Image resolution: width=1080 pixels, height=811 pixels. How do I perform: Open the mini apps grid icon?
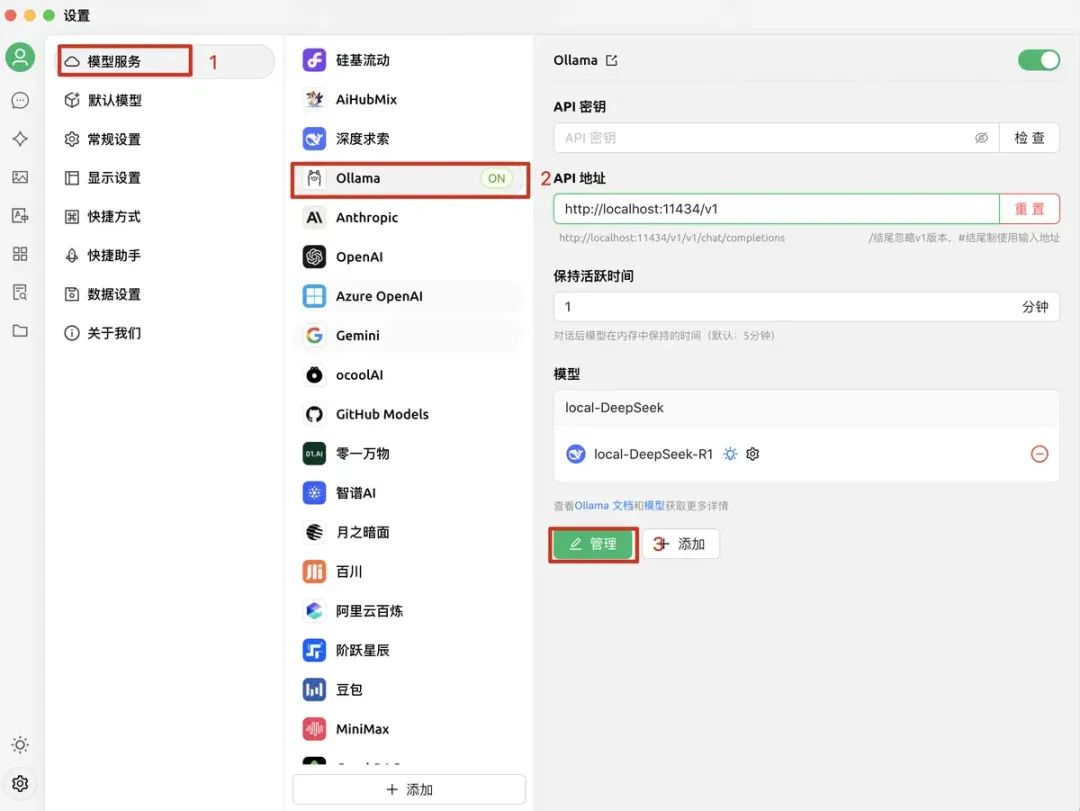(x=20, y=254)
